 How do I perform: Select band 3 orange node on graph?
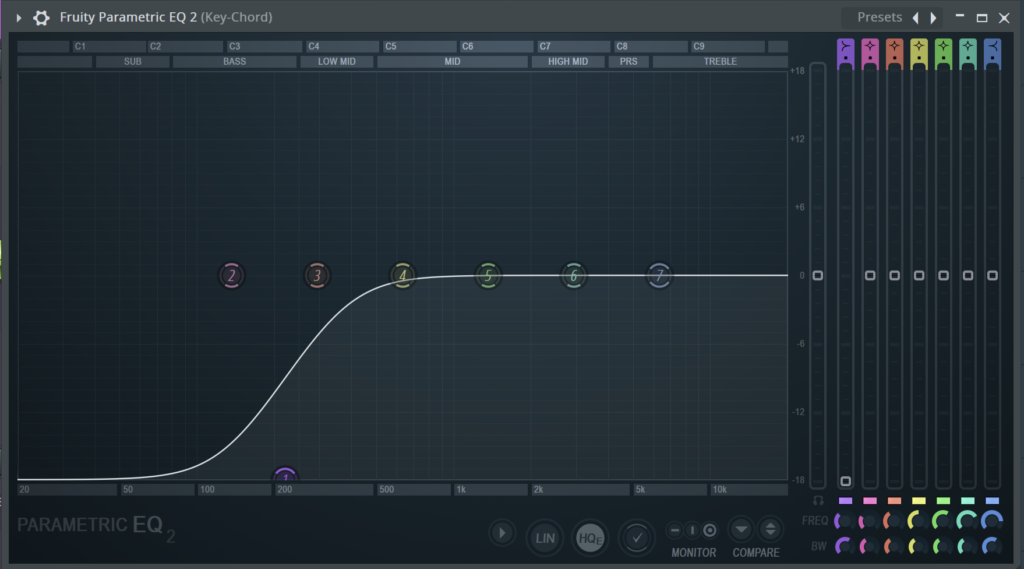click(x=317, y=276)
